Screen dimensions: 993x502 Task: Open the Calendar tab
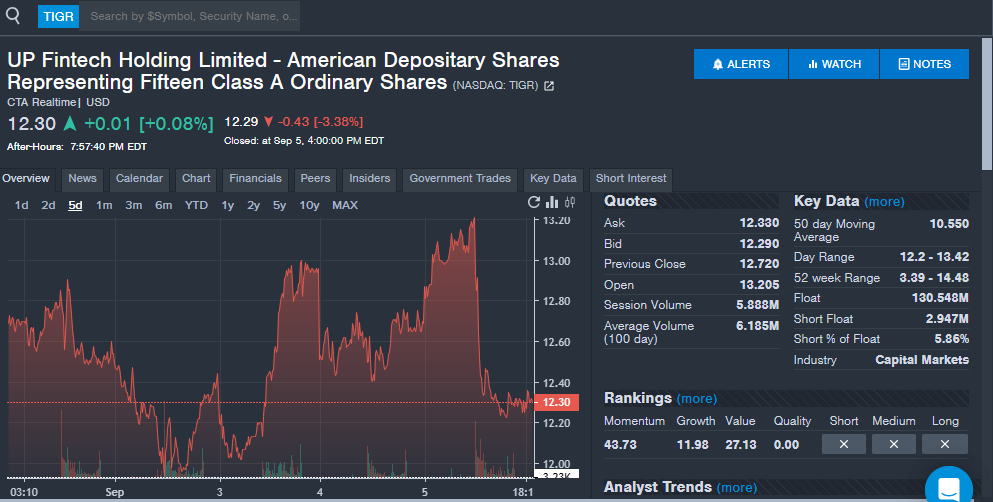click(139, 179)
